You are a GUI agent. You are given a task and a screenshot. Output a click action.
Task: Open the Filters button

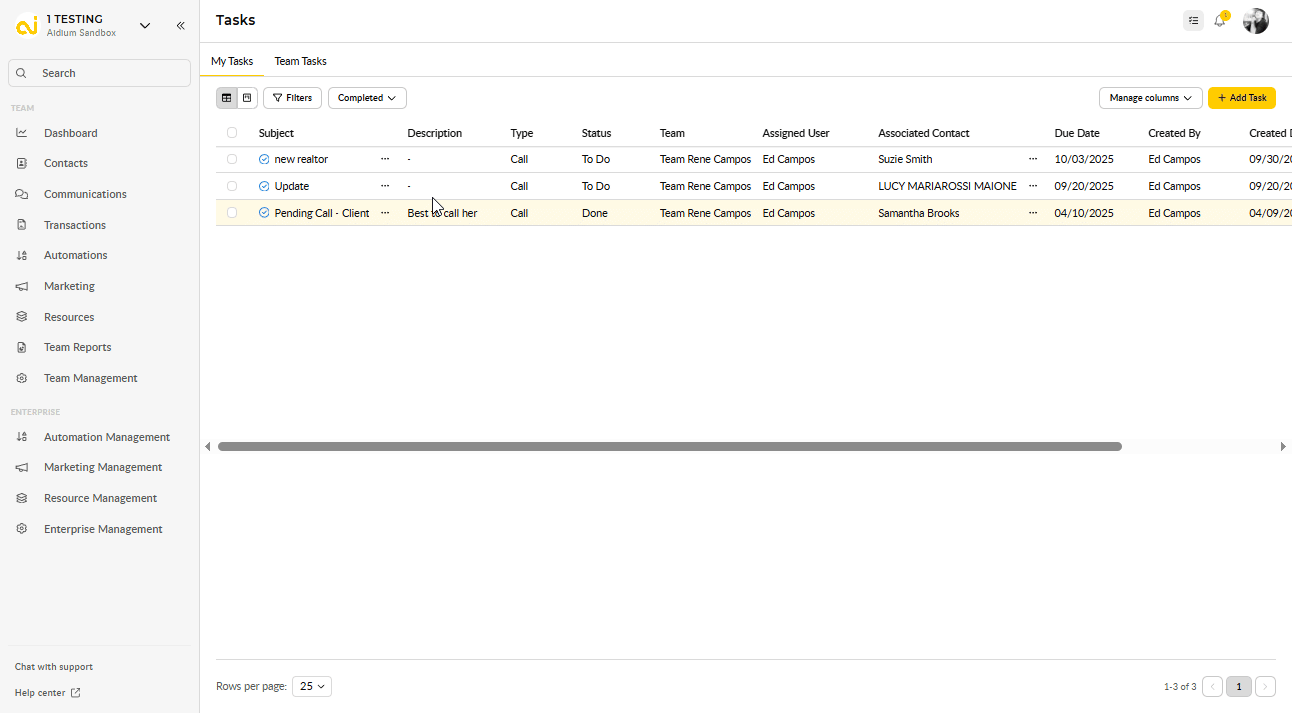pos(292,98)
